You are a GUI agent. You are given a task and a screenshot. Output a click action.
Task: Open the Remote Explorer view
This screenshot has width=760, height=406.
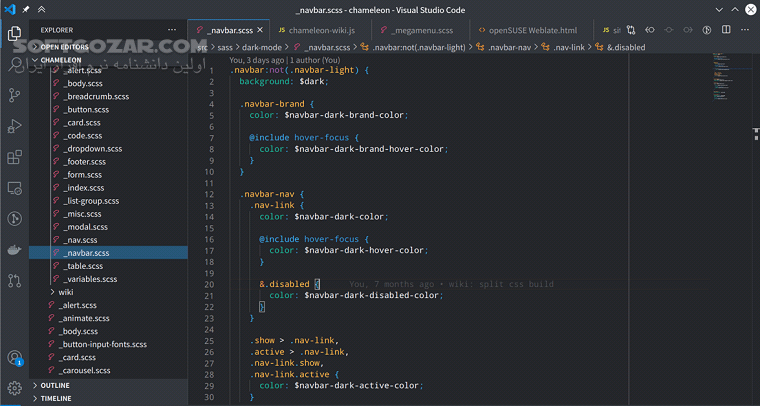(15, 188)
